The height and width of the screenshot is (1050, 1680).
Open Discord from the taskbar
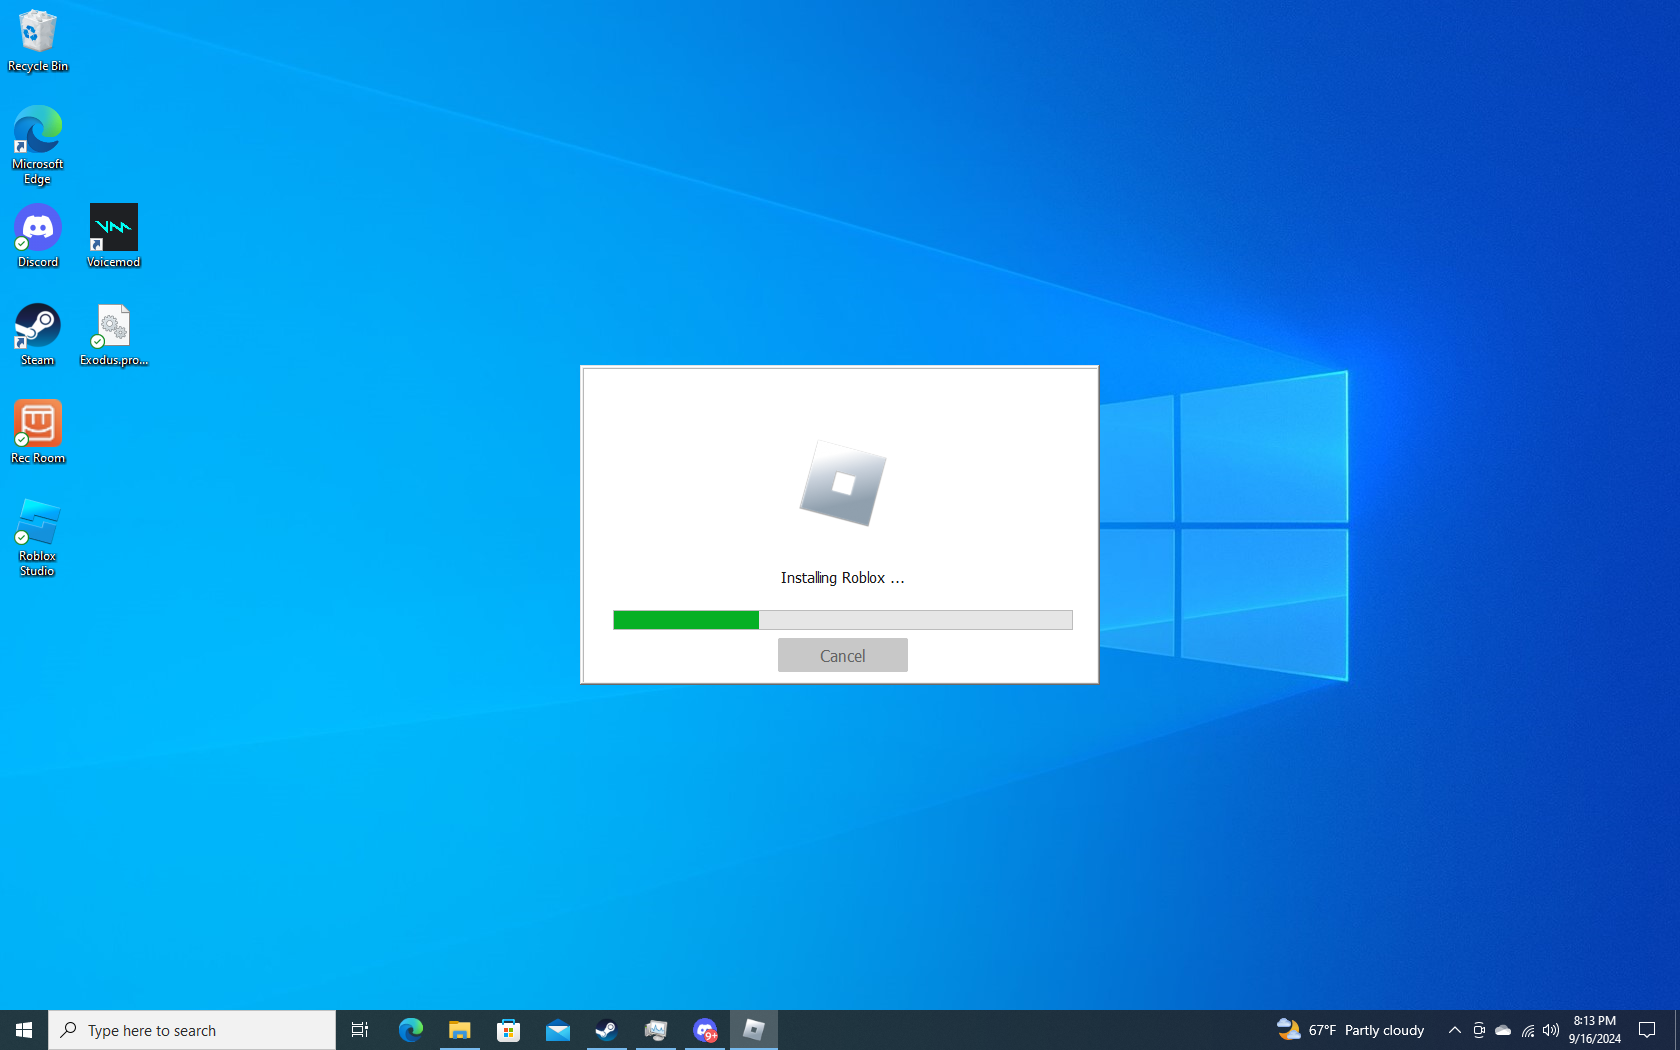tap(704, 1030)
